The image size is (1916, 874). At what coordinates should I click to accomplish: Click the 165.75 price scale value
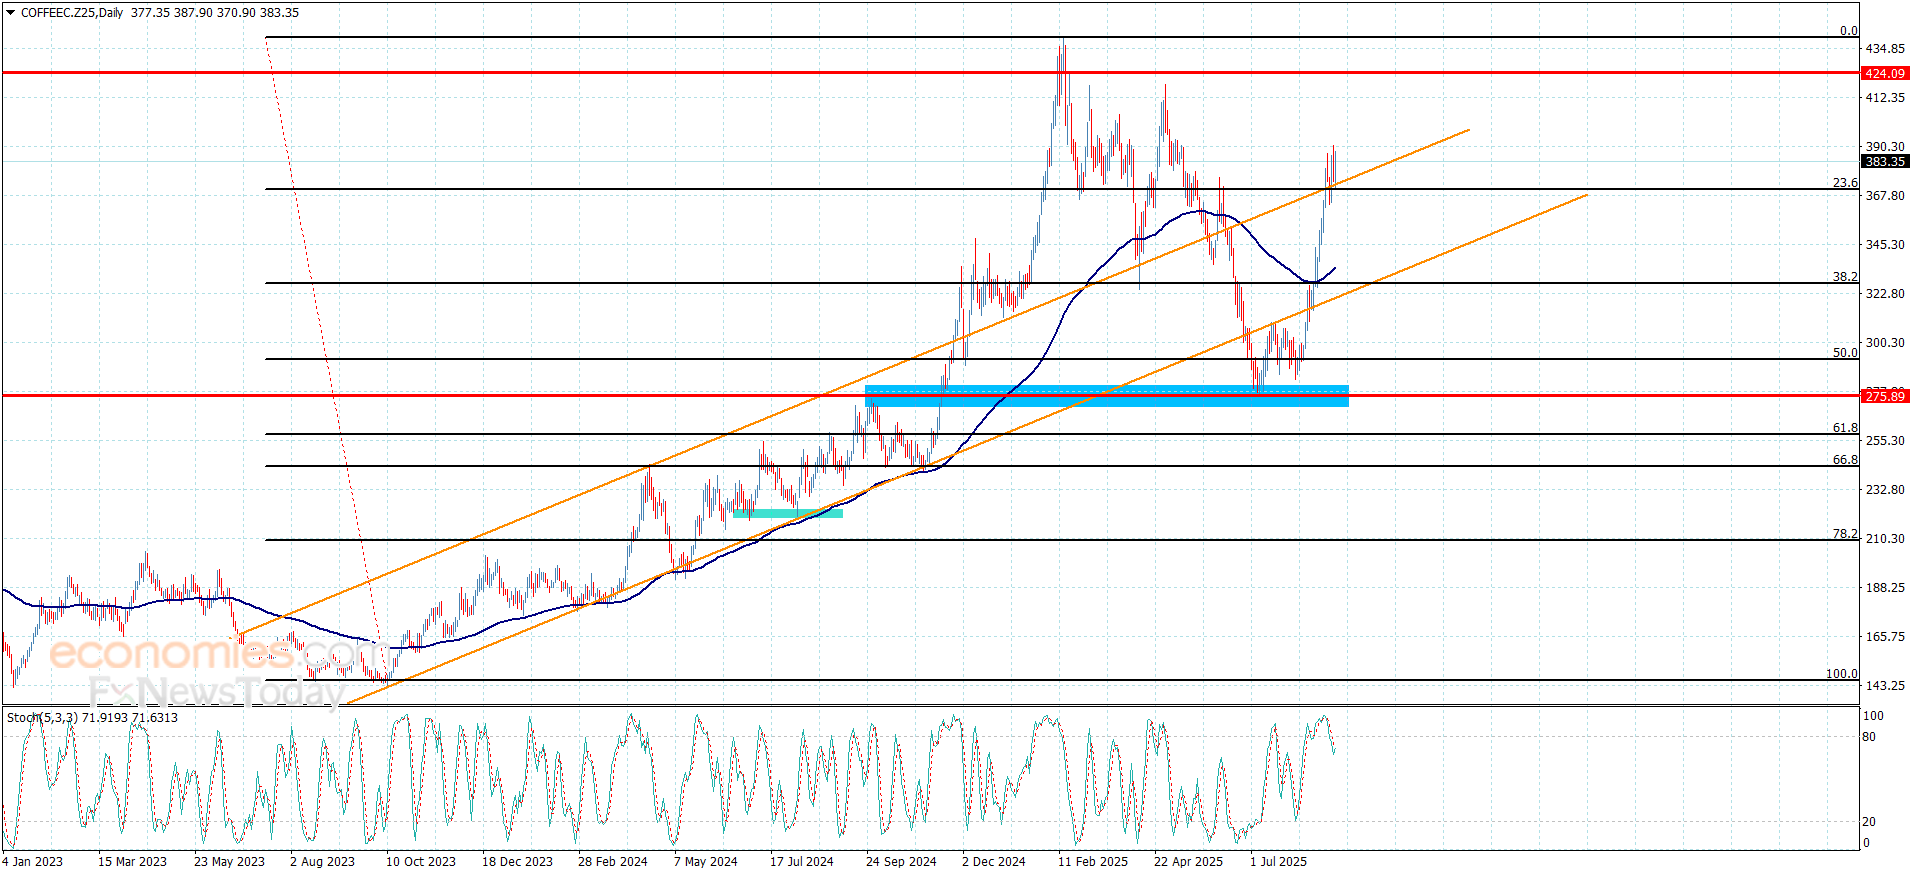coord(1885,636)
